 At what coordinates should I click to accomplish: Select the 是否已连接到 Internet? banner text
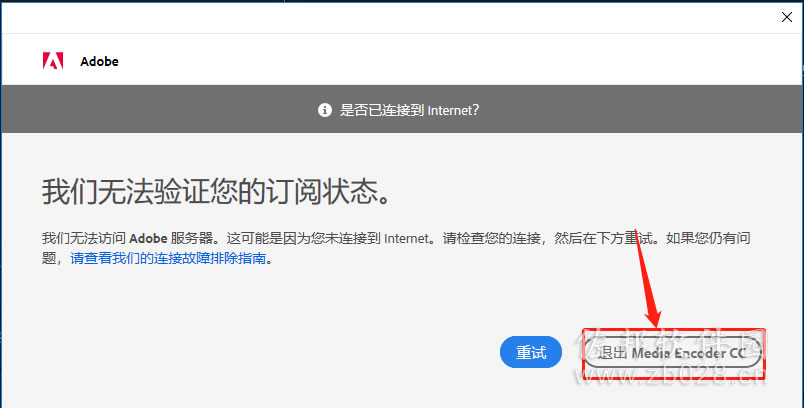409,110
